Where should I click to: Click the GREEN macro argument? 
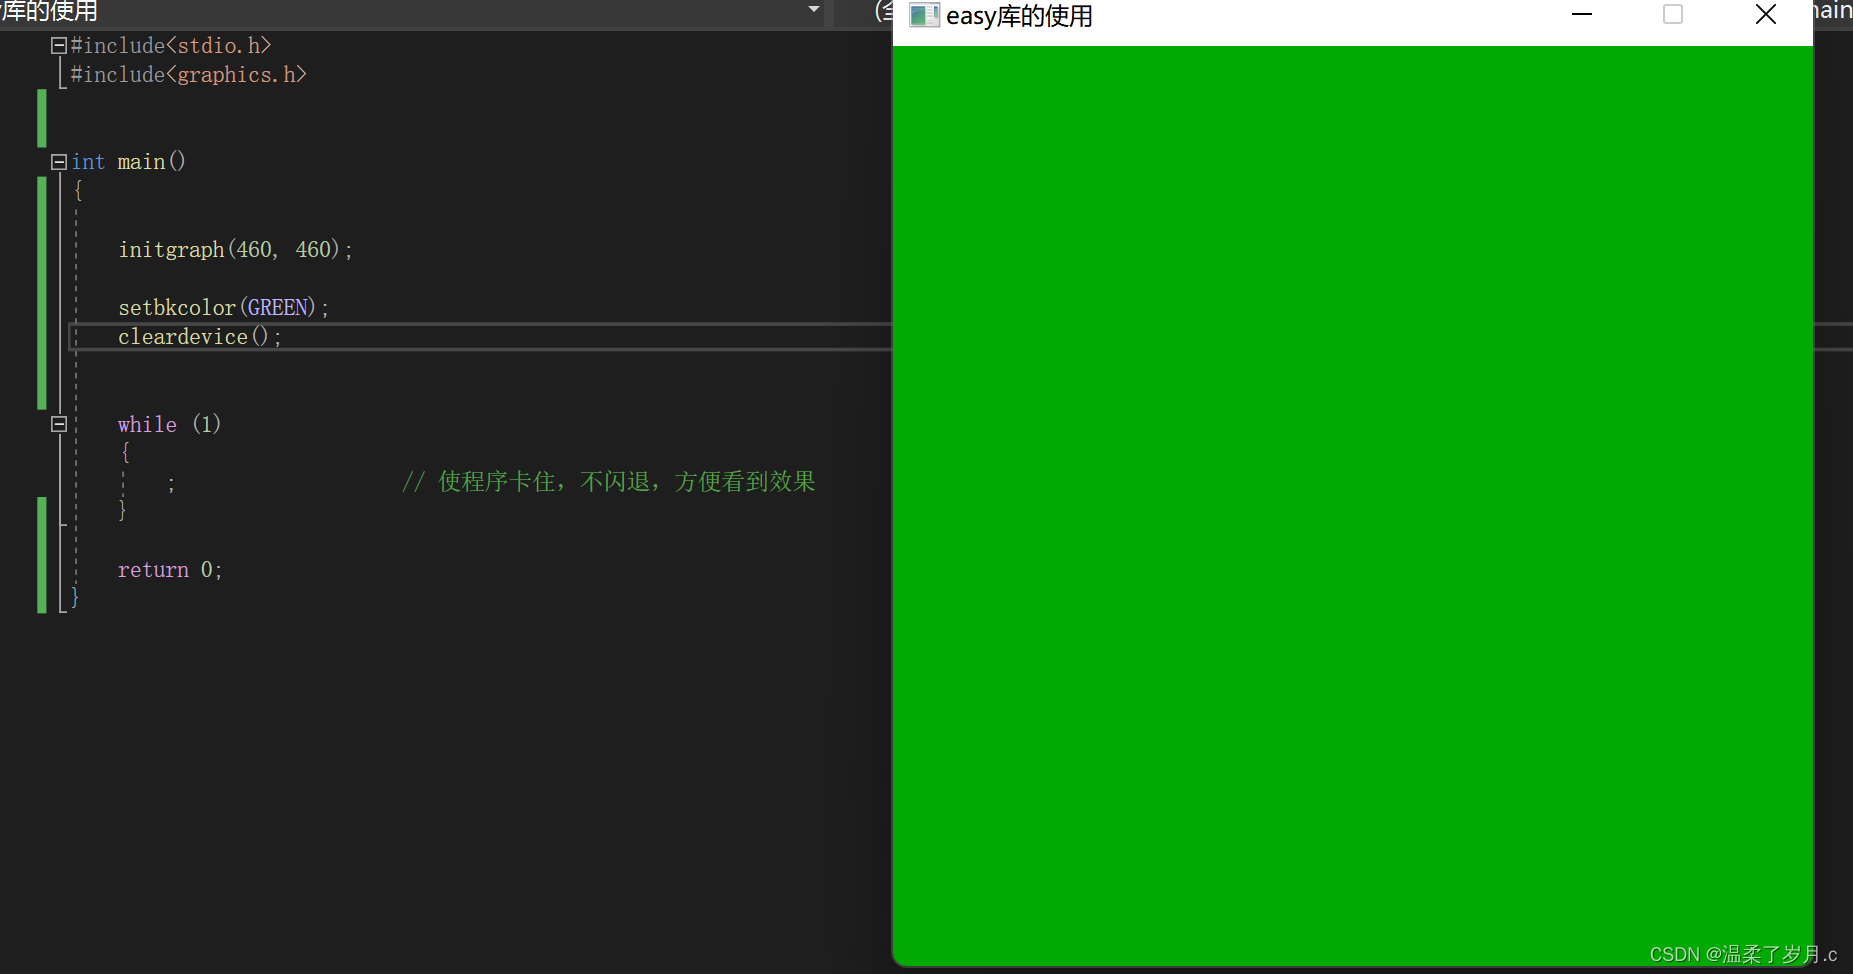click(278, 308)
